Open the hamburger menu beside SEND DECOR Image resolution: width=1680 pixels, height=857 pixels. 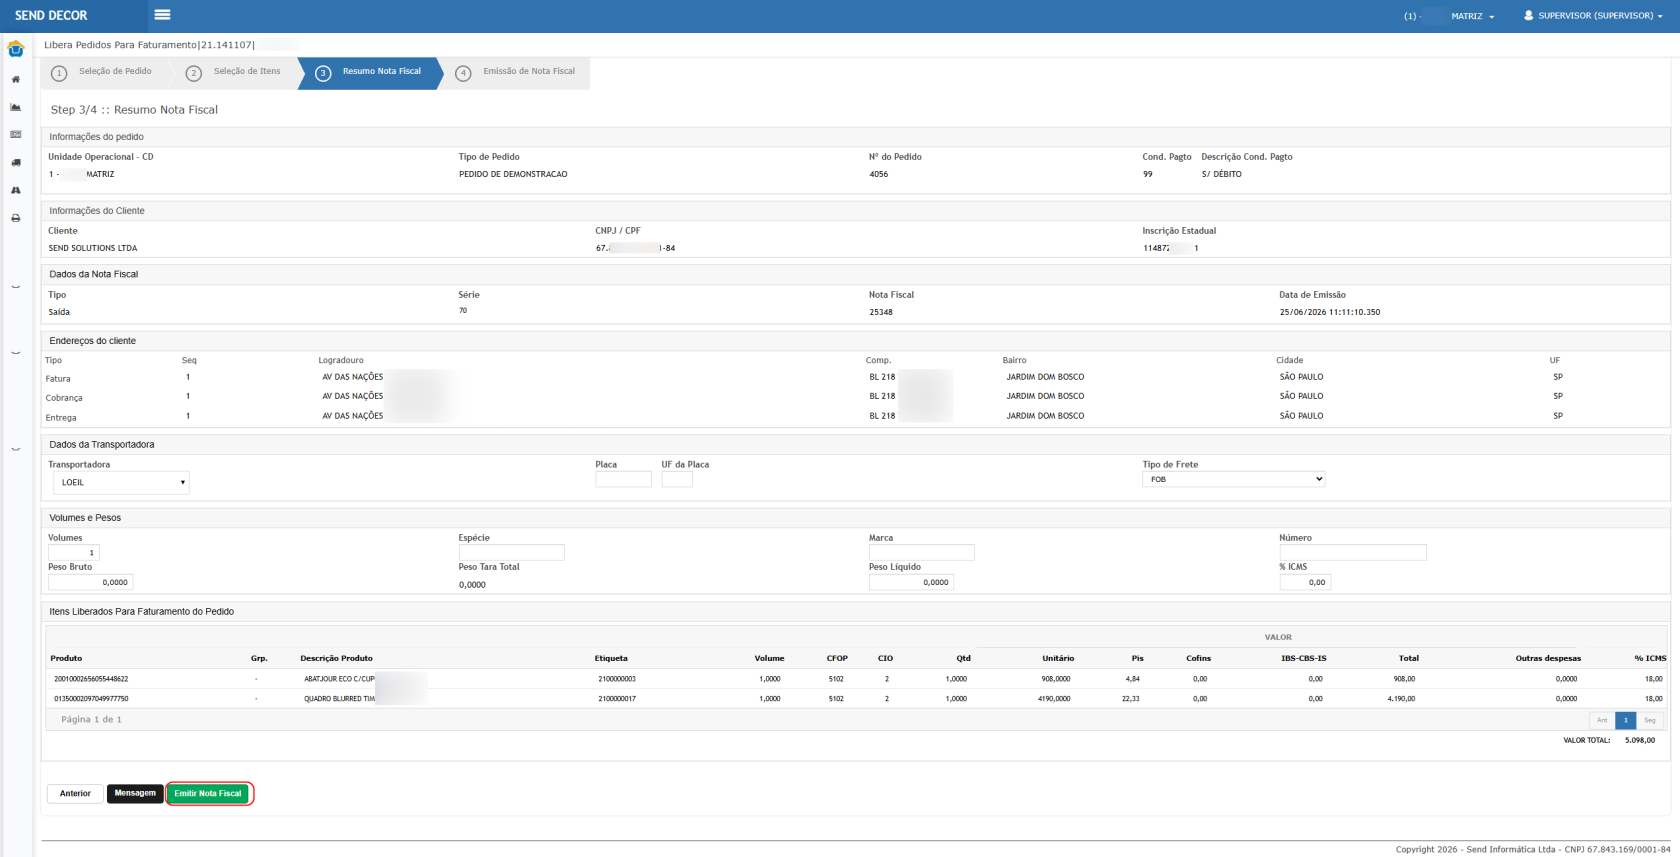(x=162, y=15)
